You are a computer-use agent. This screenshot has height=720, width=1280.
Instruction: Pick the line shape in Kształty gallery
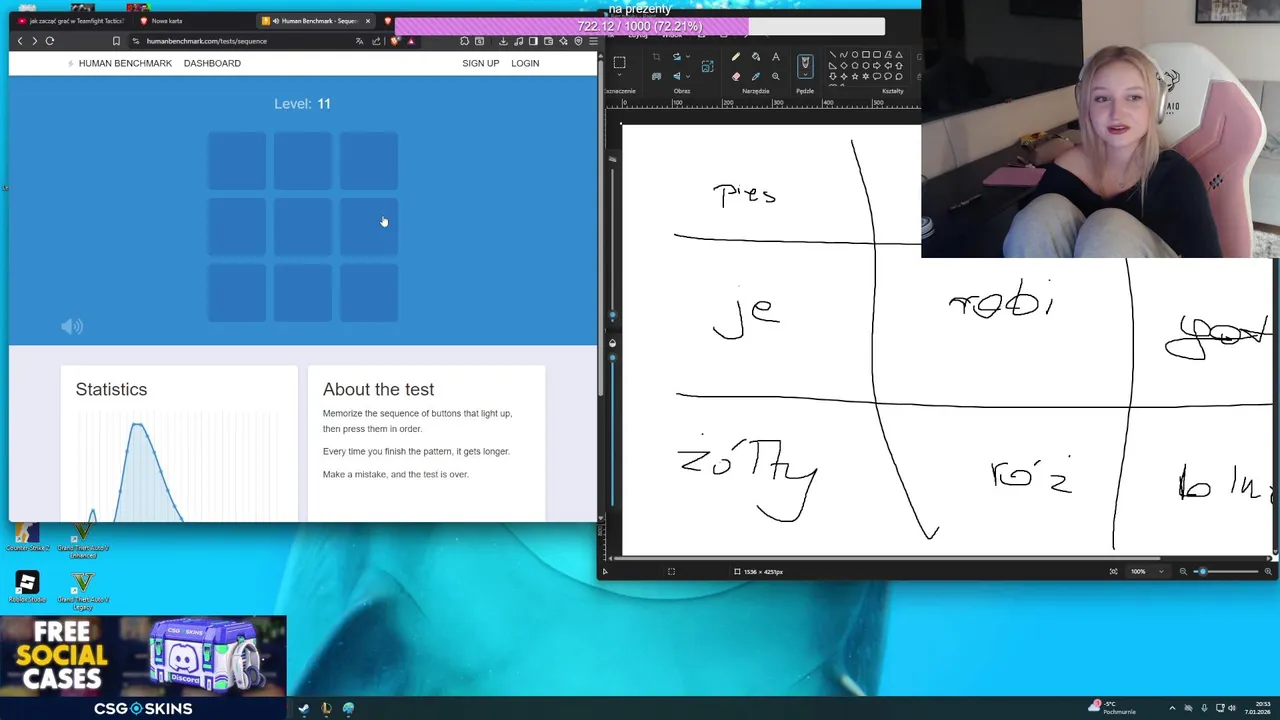(x=833, y=55)
